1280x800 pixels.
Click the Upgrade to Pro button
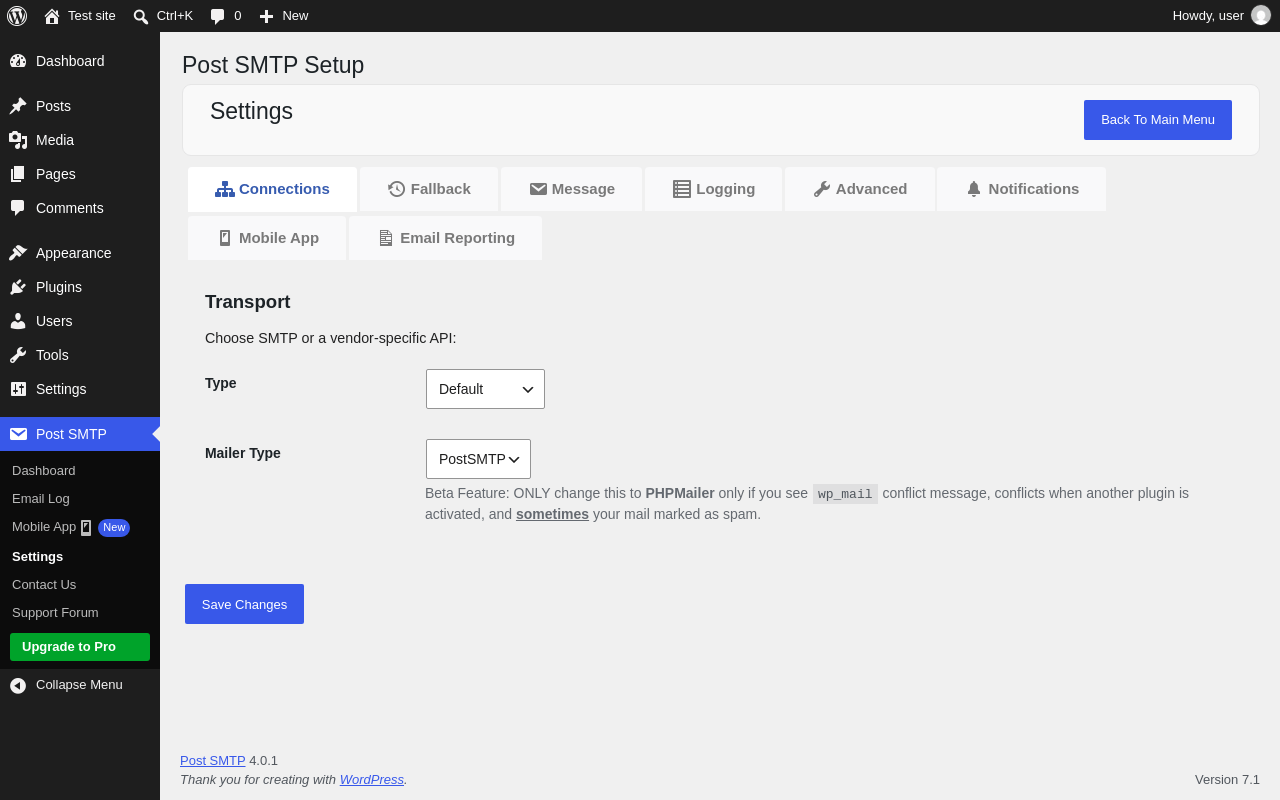(x=80, y=647)
